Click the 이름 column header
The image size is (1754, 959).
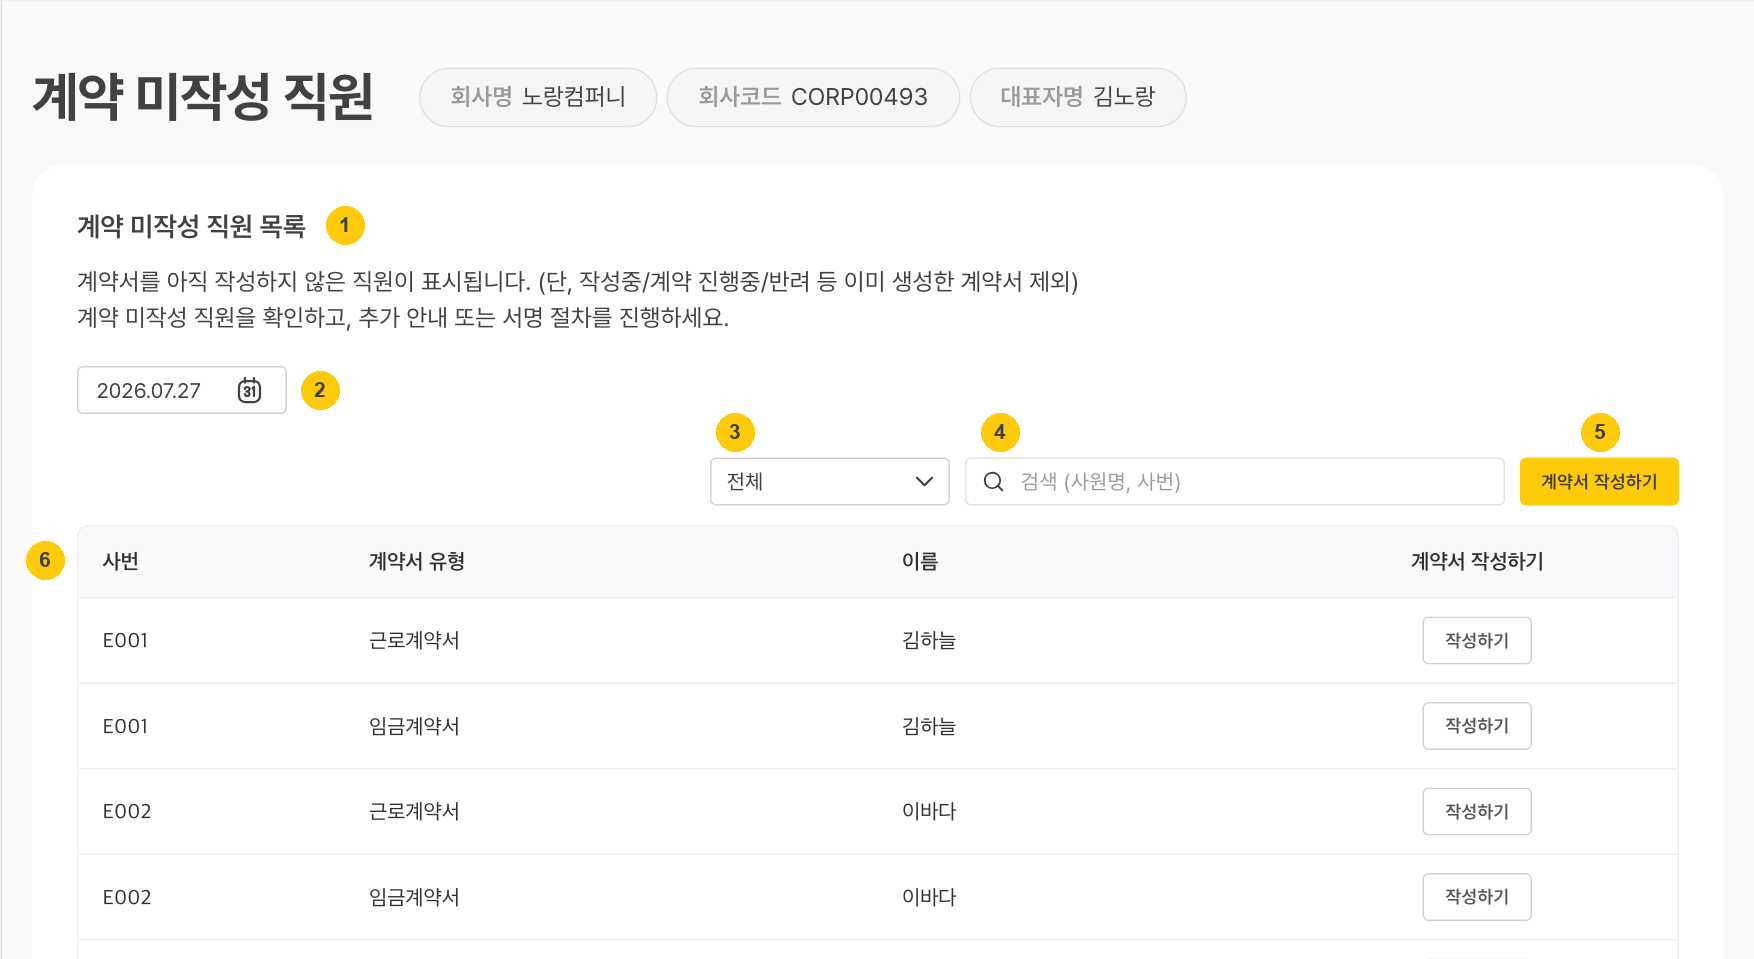(x=920, y=562)
